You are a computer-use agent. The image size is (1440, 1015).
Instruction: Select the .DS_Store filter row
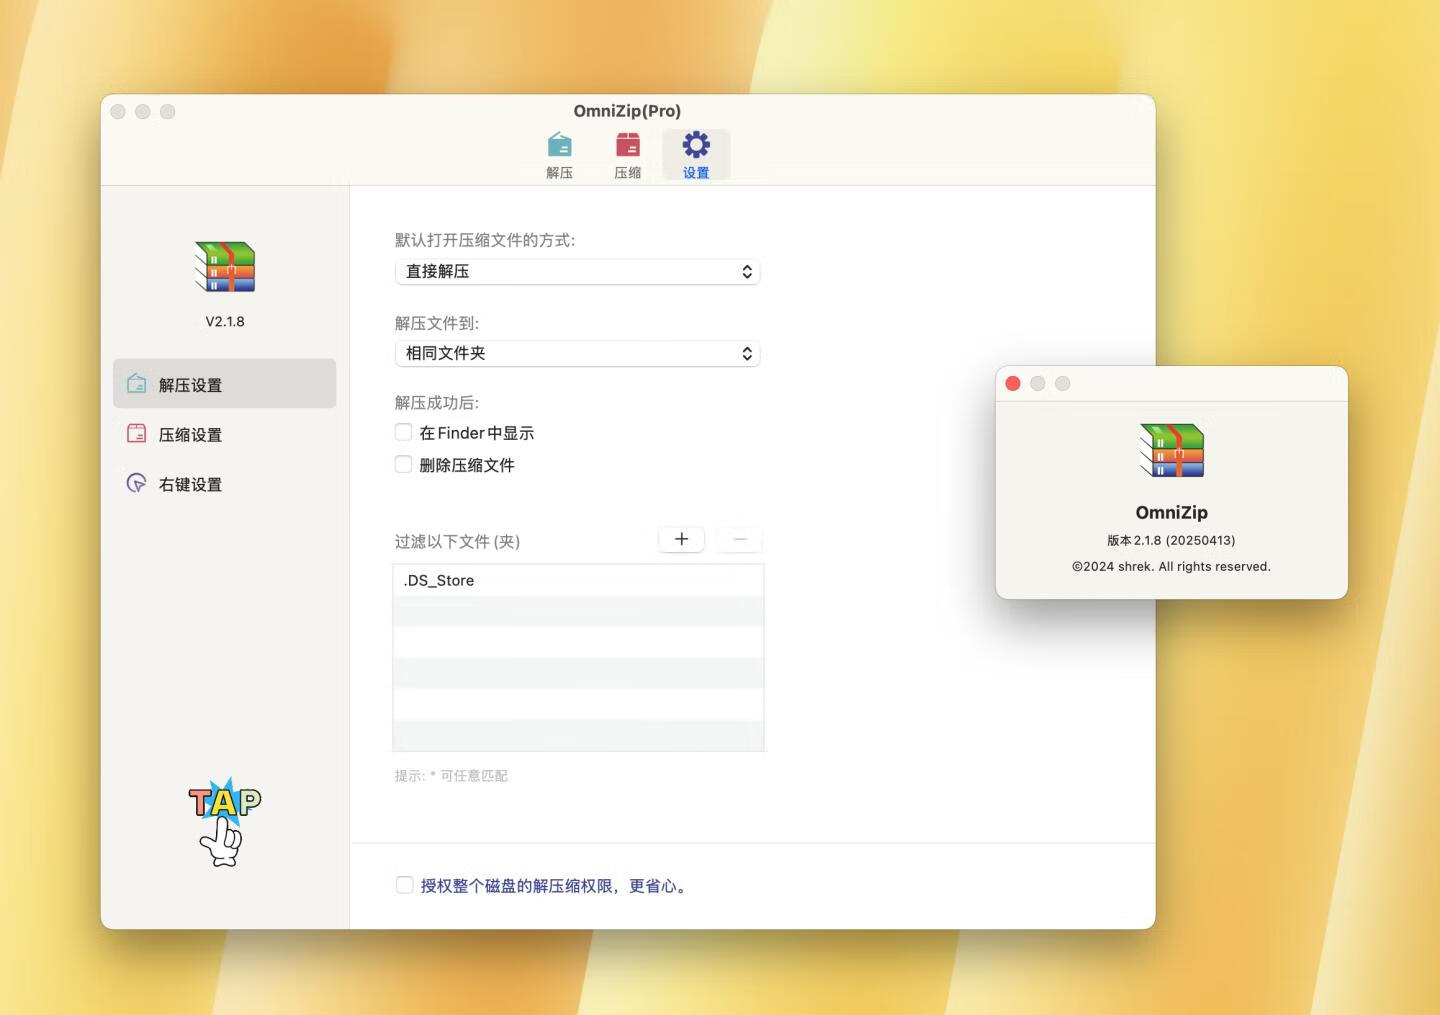click(578, 580)
